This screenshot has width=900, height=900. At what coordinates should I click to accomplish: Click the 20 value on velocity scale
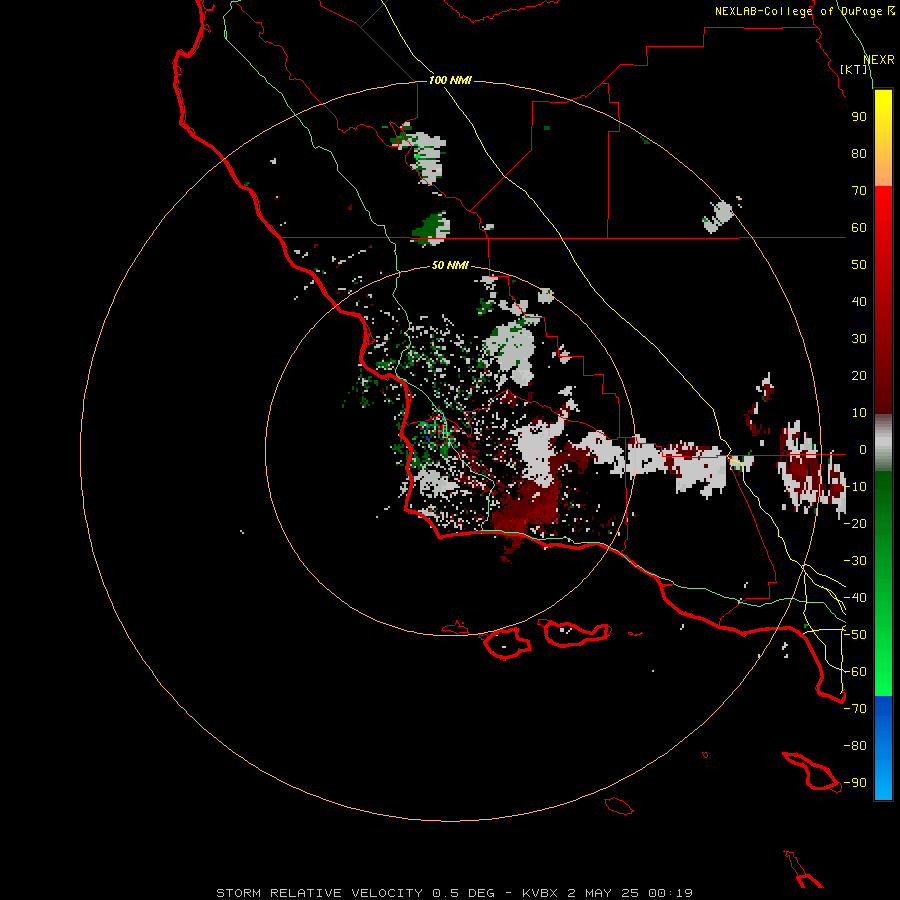coord(859,375)
